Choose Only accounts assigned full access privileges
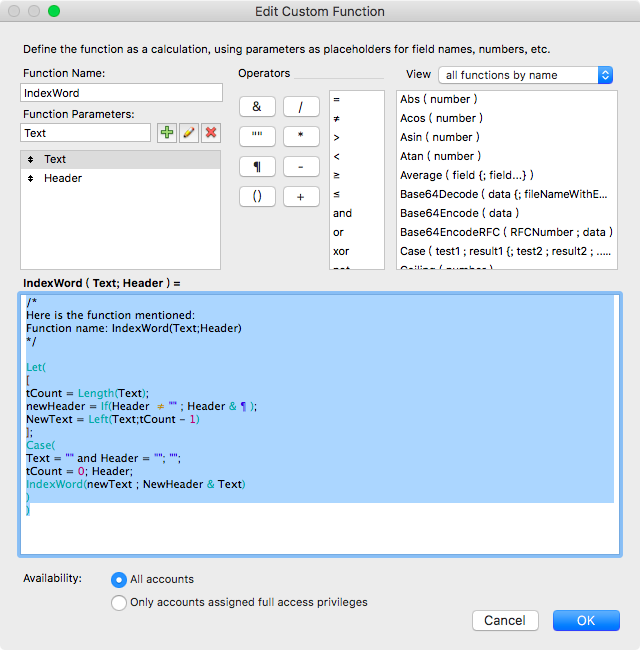This screenshot has width=640, height=650. point(119,602)
